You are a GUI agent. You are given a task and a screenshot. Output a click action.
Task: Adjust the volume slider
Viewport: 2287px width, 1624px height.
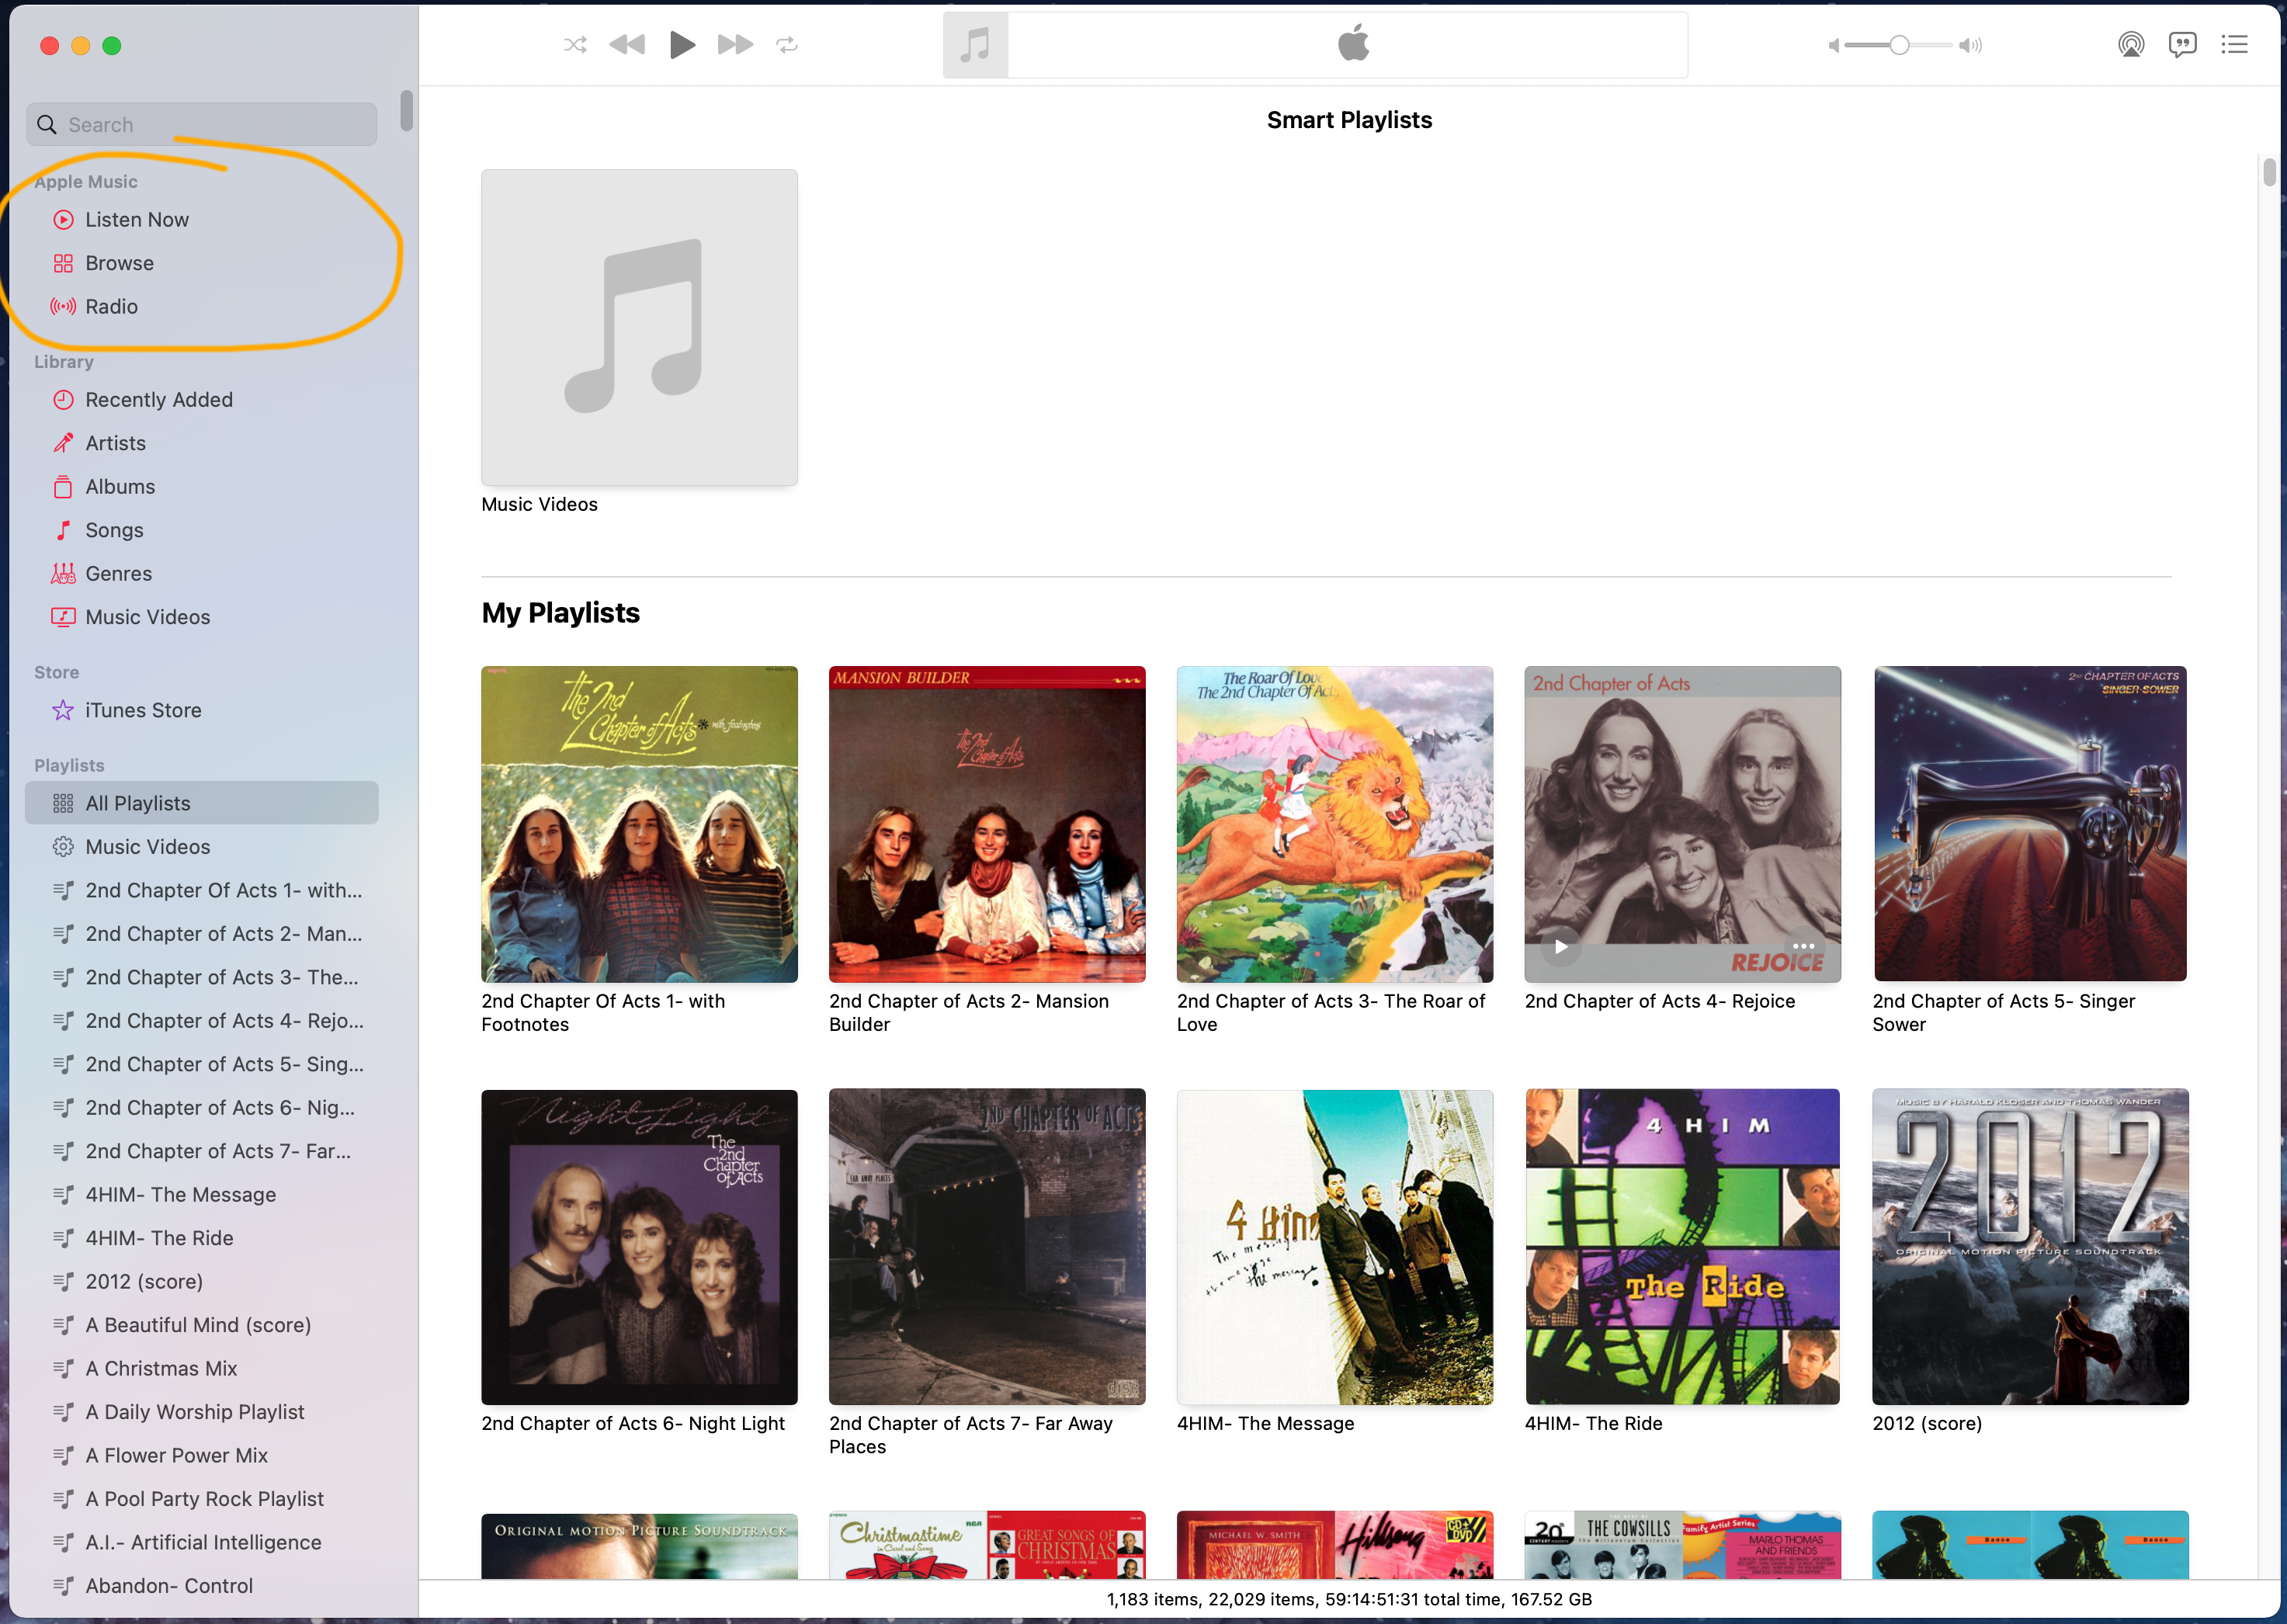[x=1898, y=45]
